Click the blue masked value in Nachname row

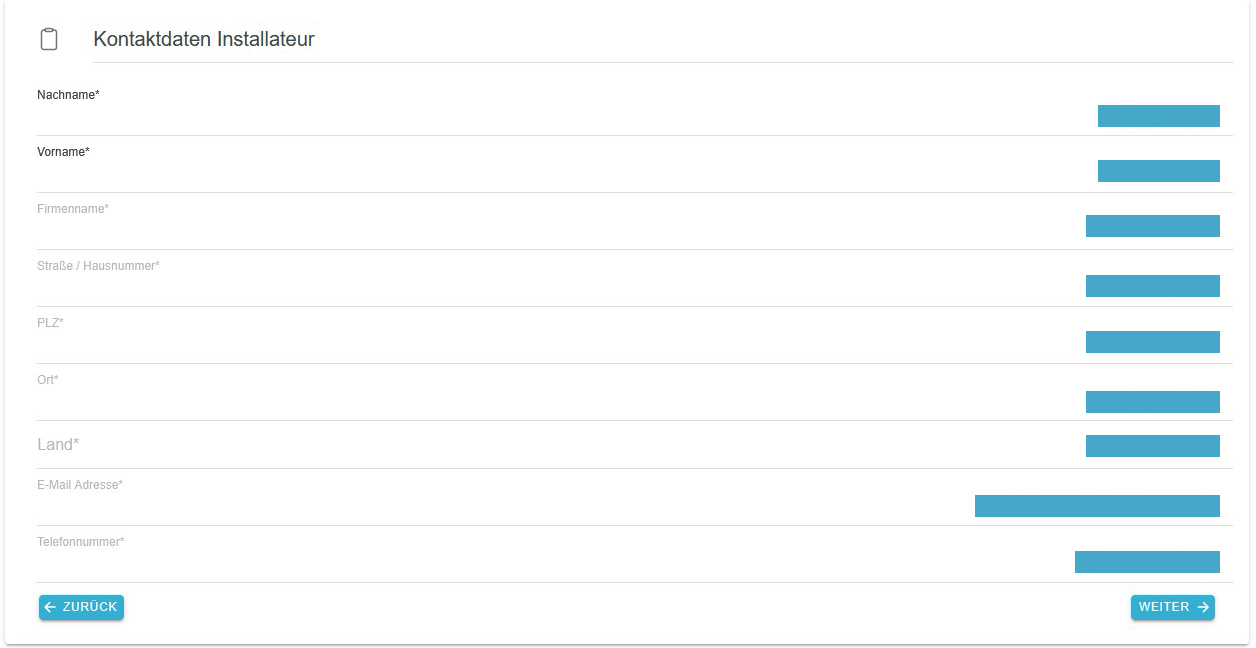pos(1158,116)
